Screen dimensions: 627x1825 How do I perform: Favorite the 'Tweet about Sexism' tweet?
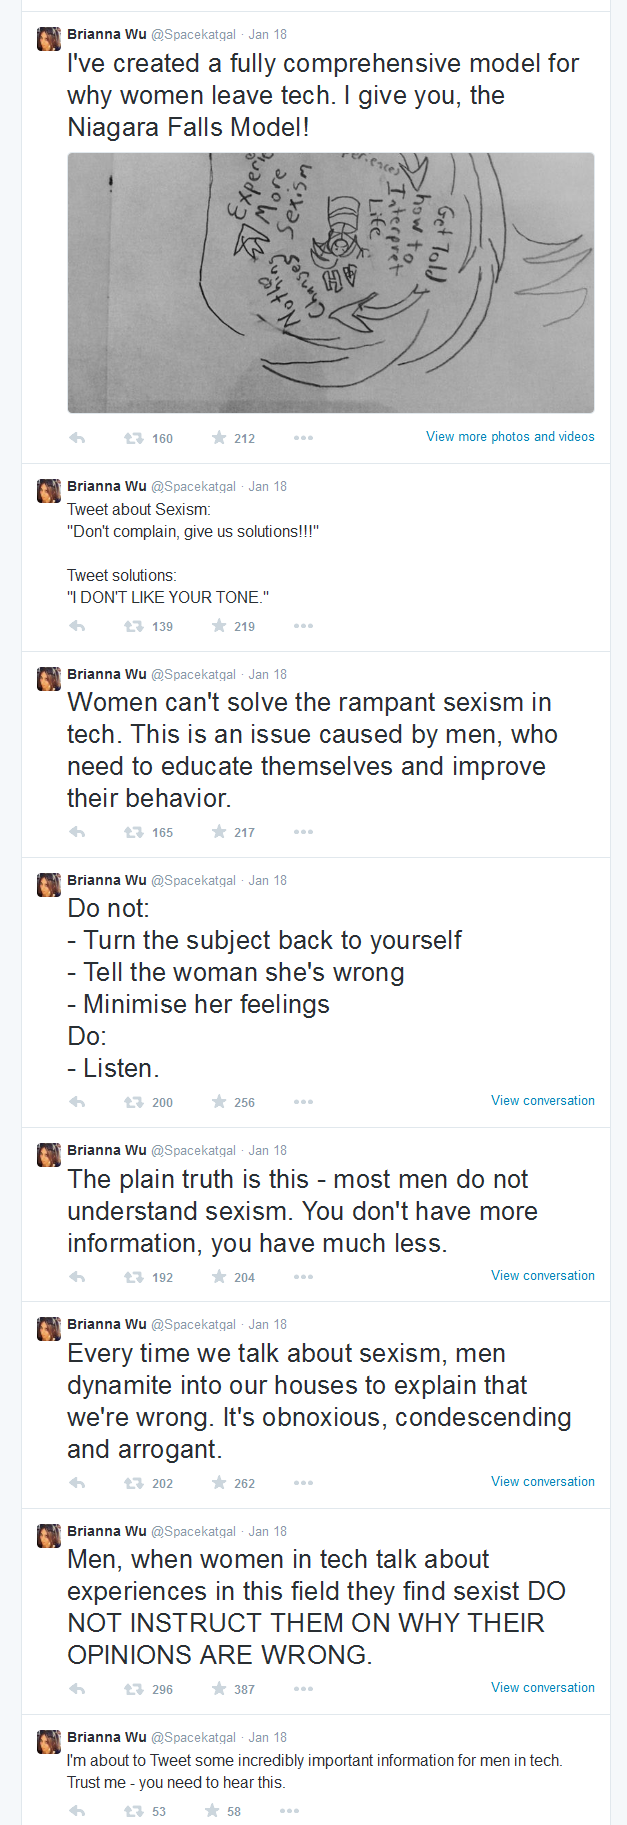click(219, 626)
